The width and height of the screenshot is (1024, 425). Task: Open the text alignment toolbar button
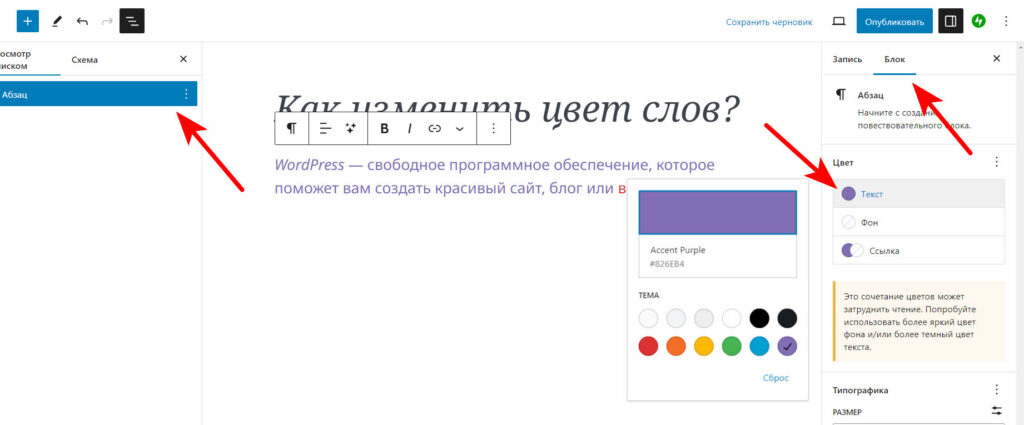click(325, 129)
